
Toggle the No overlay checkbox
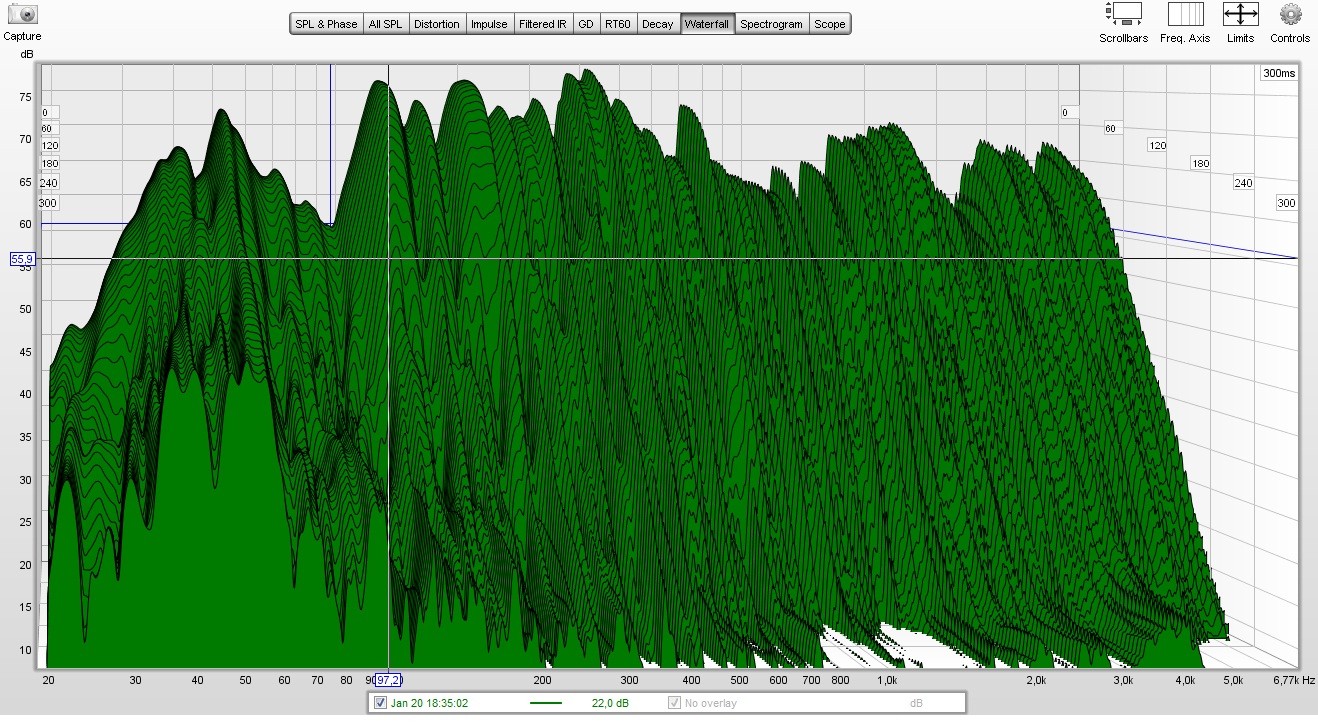674,703
